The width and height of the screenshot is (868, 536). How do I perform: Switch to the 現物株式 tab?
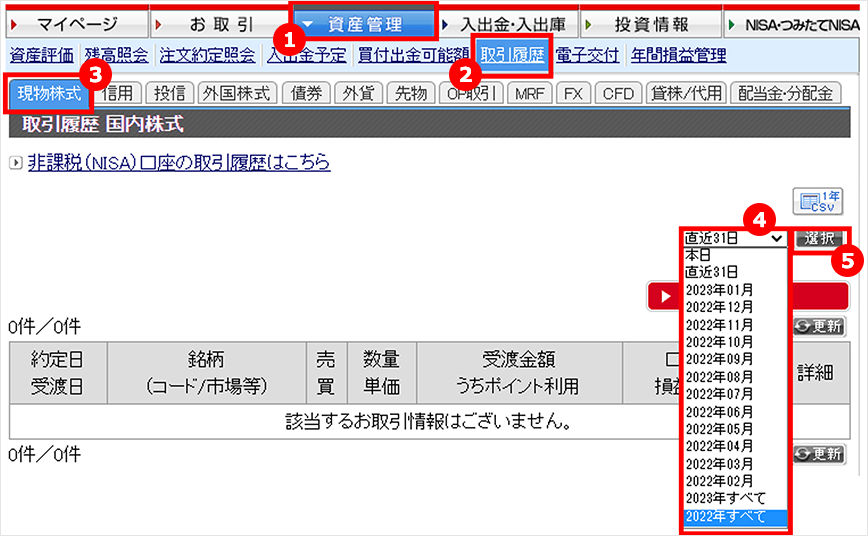[48, 93]
